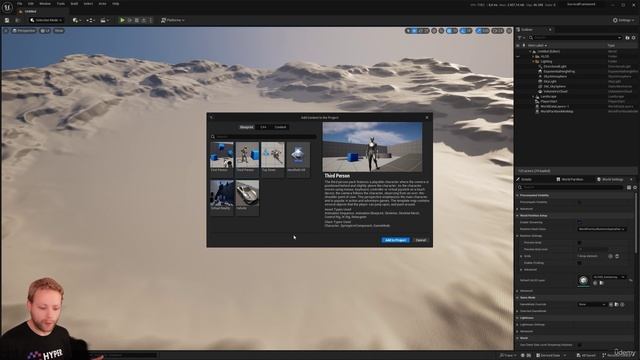Screen dimensions: 640x360
Task: Open Outliner settings gear icon
Action: [x=633, y=38]
